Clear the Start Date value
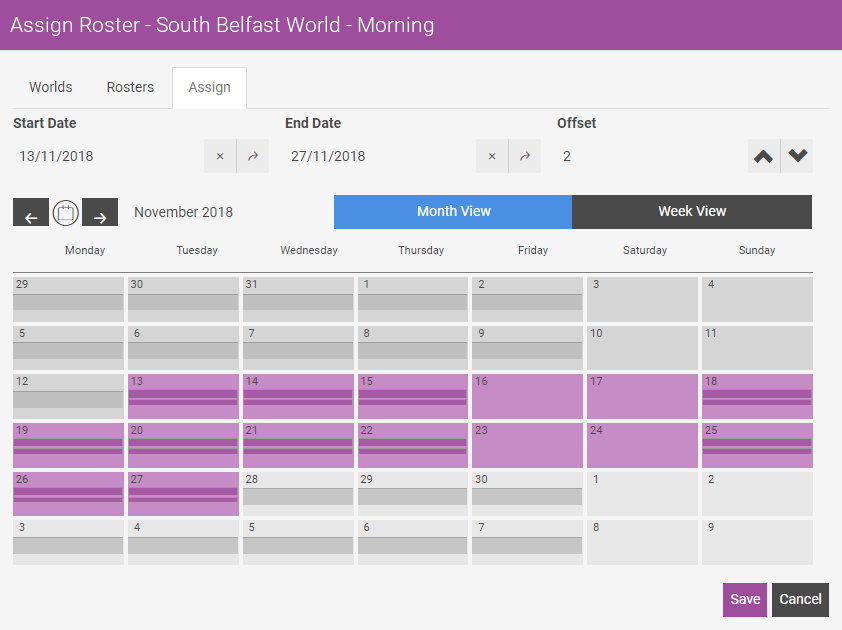The image size is (842, 630). pos(220,156)
